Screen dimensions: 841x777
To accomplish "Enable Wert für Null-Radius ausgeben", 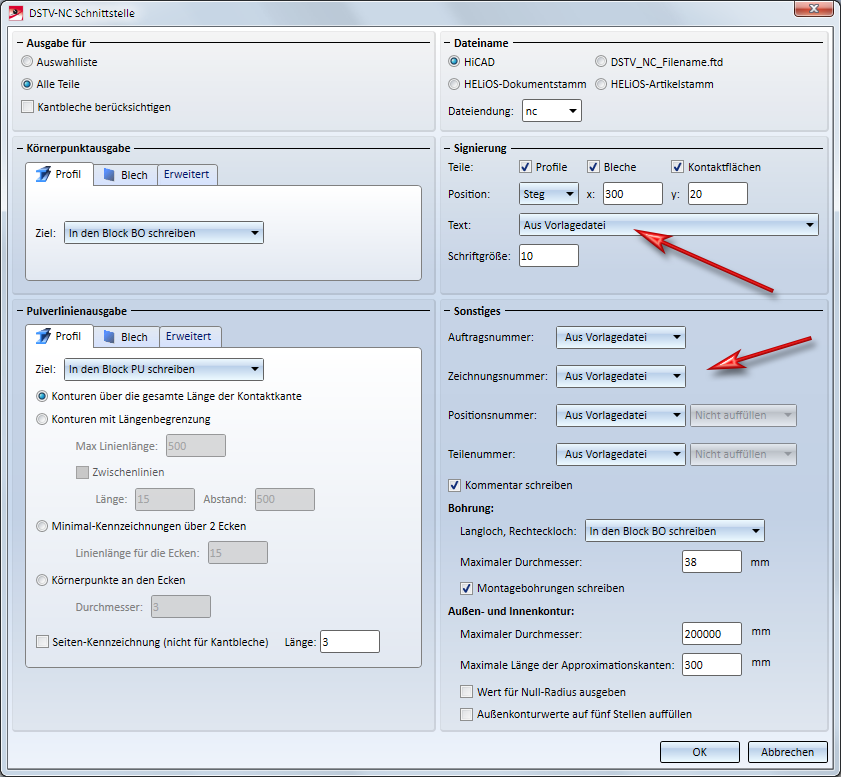I will click(467, 692).
